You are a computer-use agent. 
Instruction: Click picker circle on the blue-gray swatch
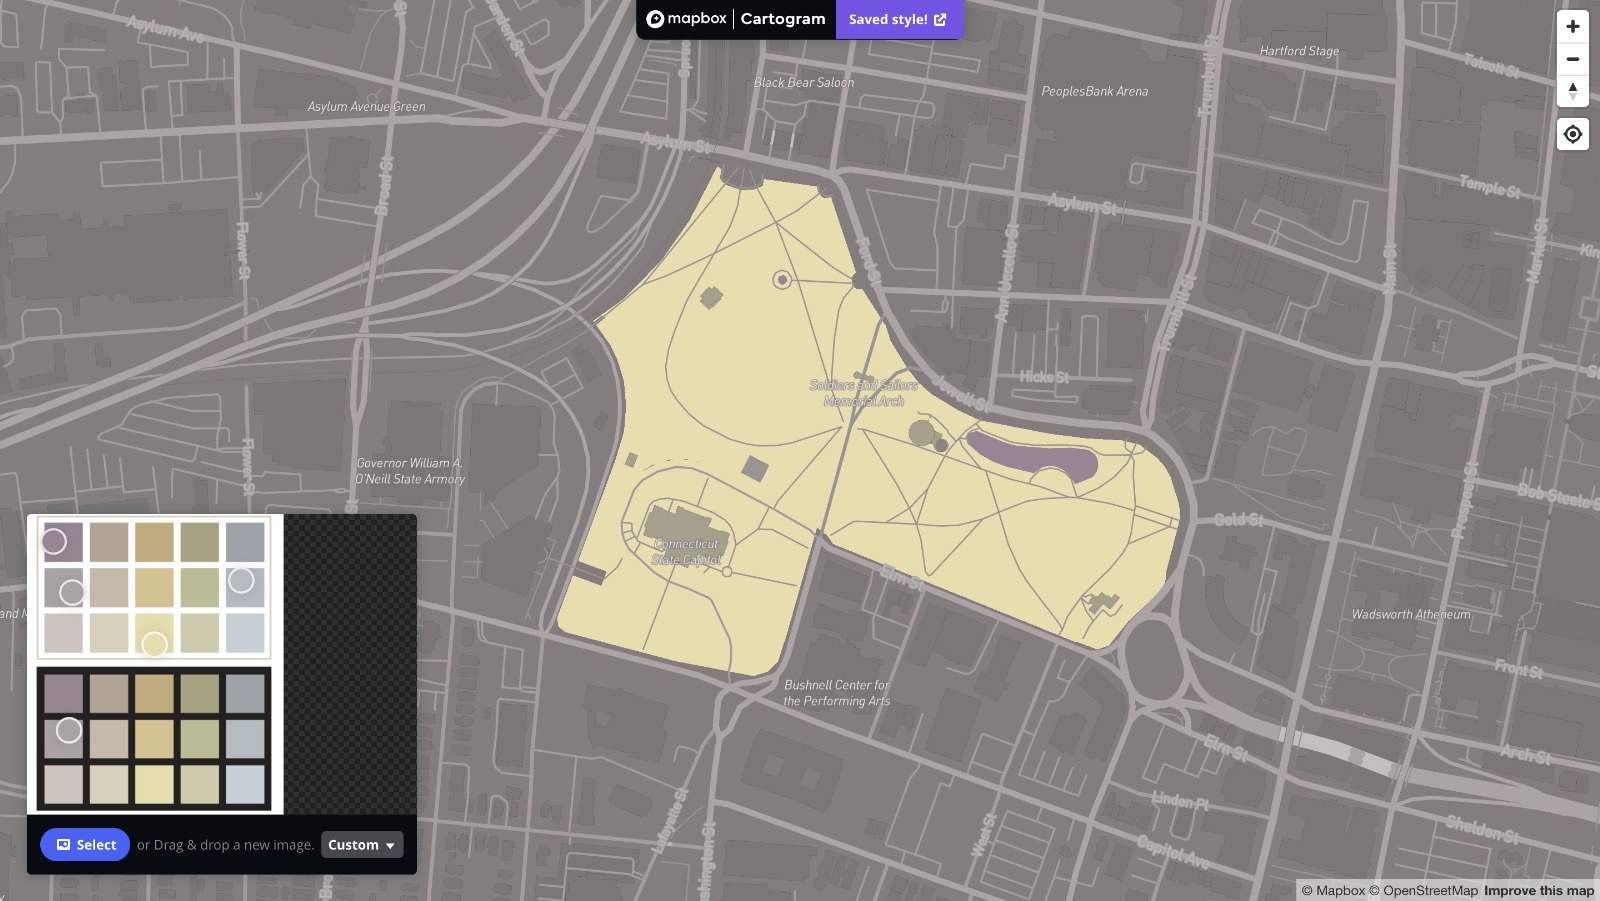(x=241, y=580)
